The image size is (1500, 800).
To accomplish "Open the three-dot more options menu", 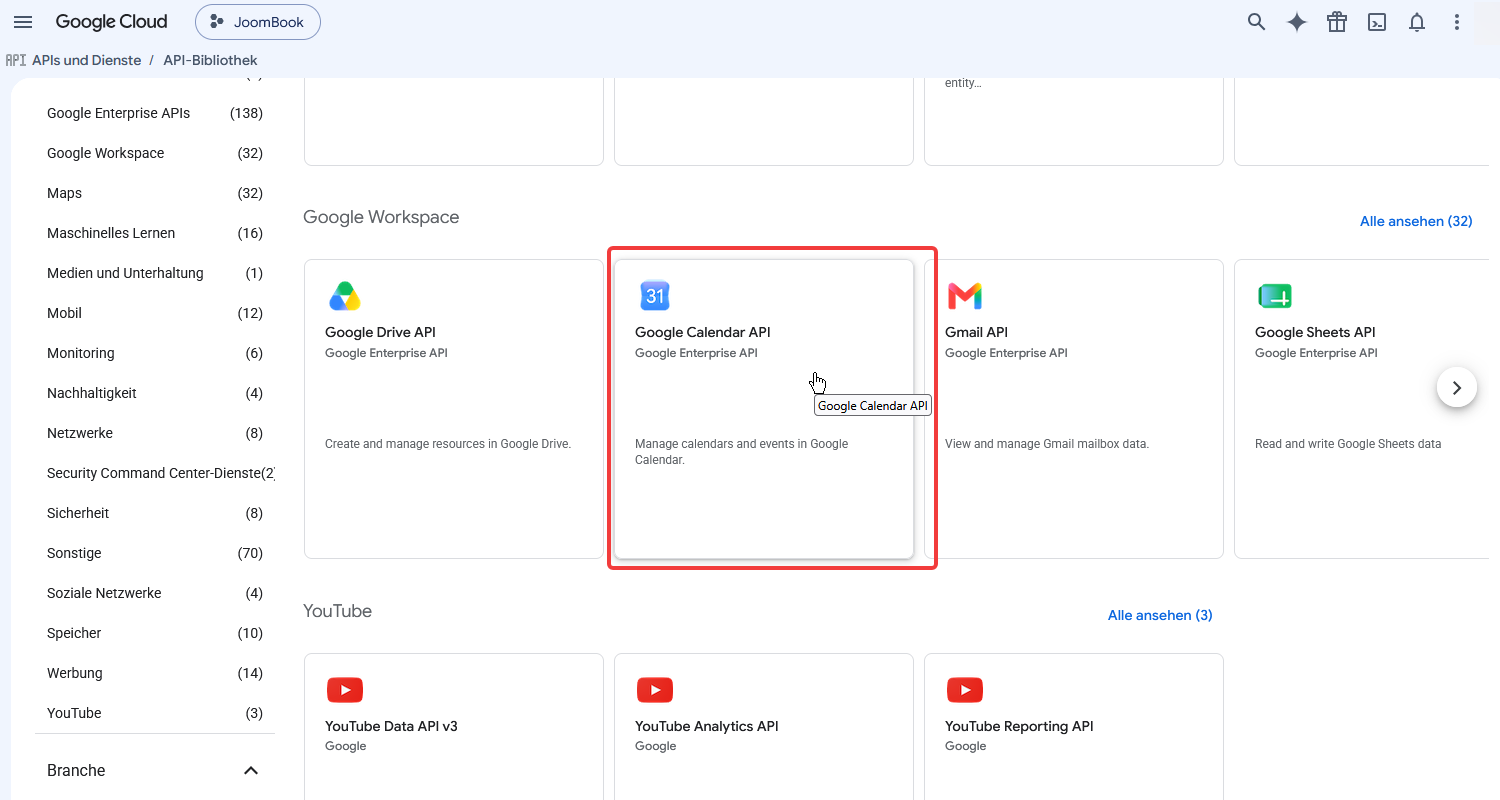I will (1457, 22).
